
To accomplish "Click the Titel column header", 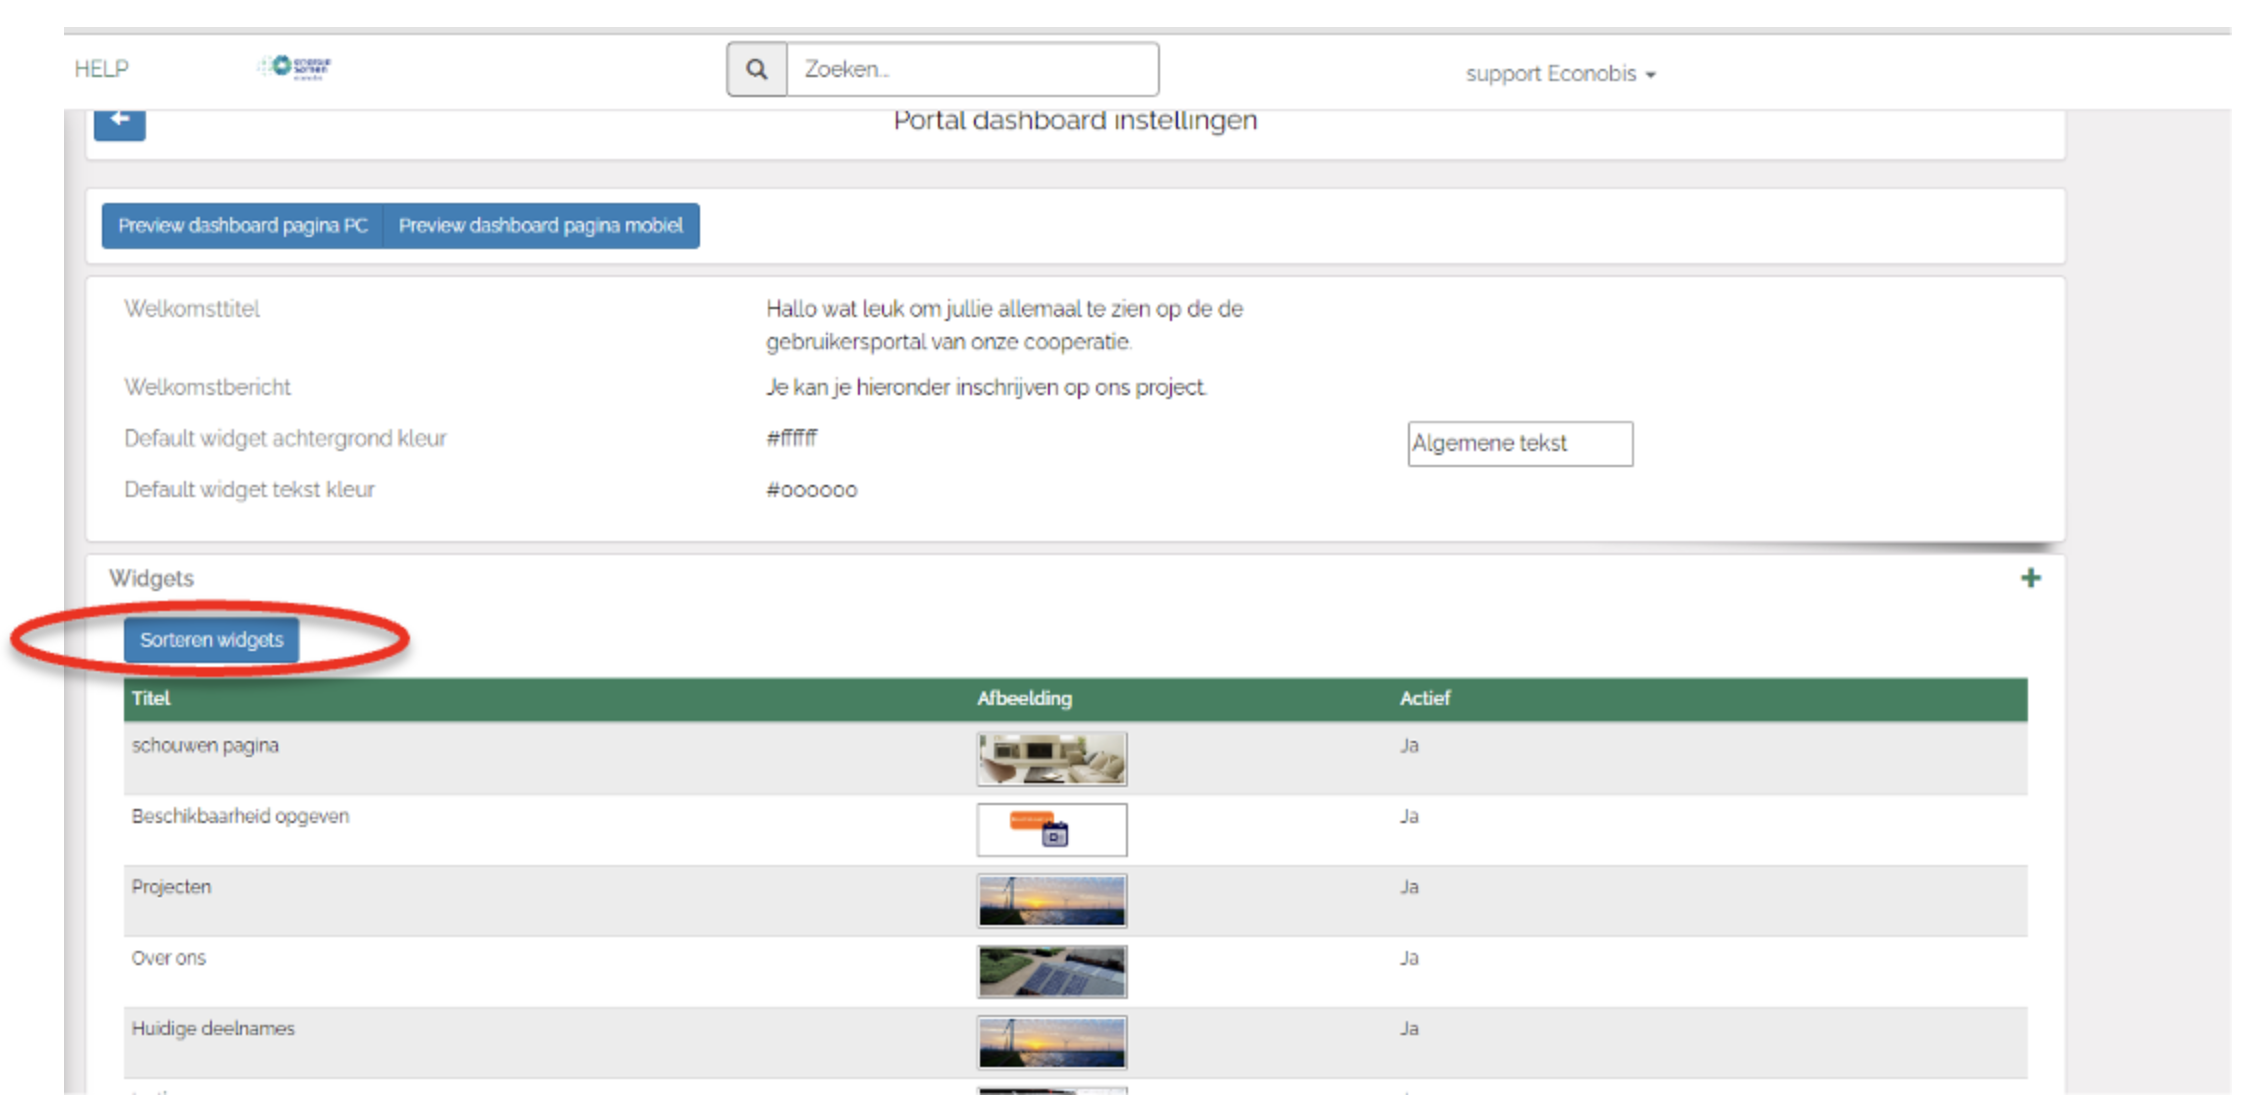I will click(151, 699).
